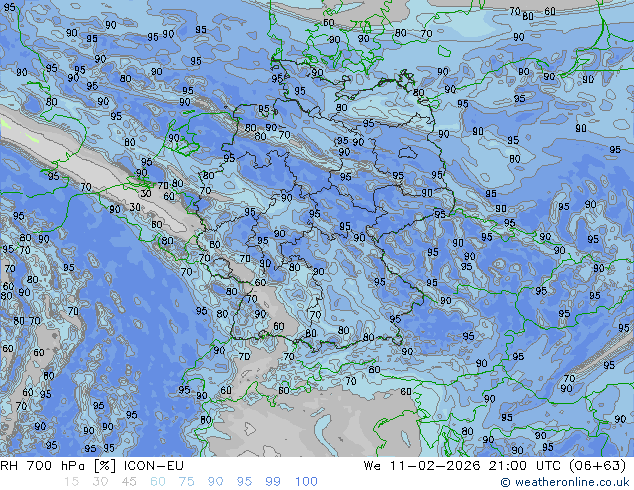634x490 pixels.
Task: Click the date 'We 11-02-2026' label
Action: click(x=422, y=466)
